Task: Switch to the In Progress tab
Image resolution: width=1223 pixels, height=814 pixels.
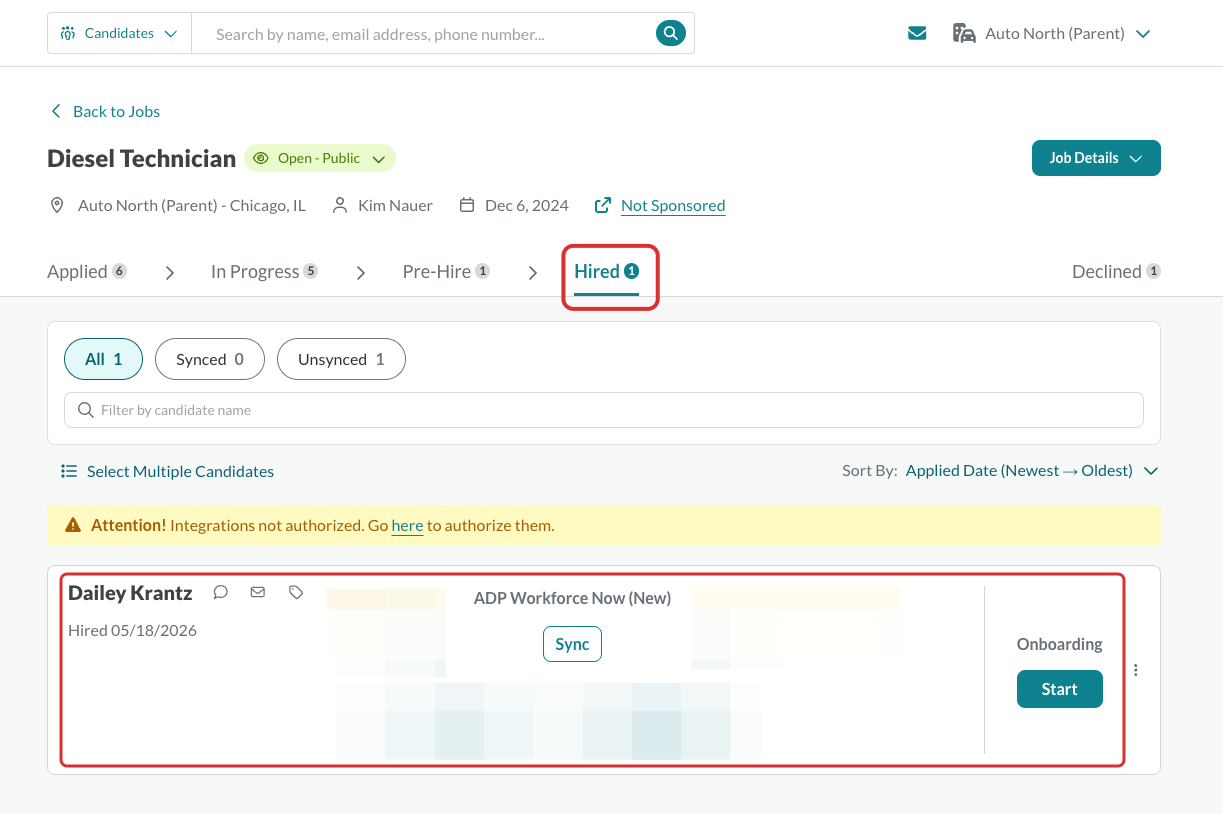Action: point(264,271)
